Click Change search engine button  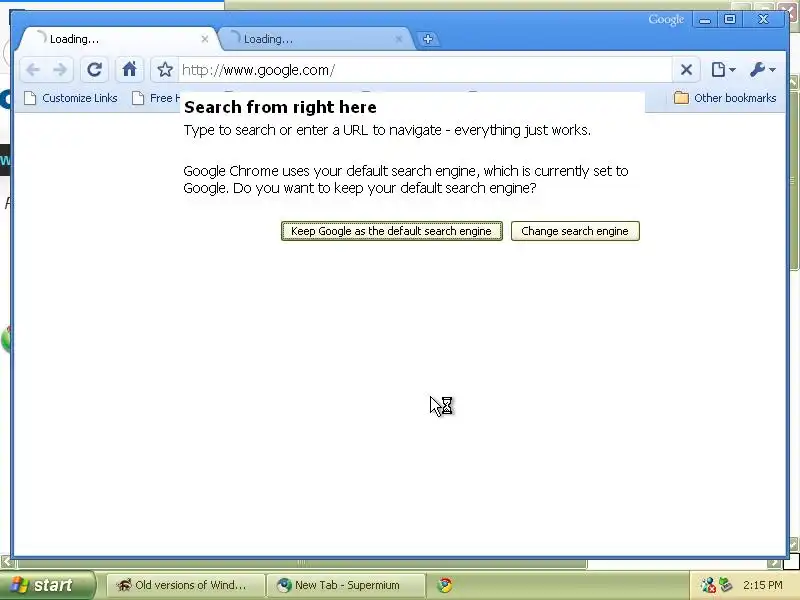[575, 231]
